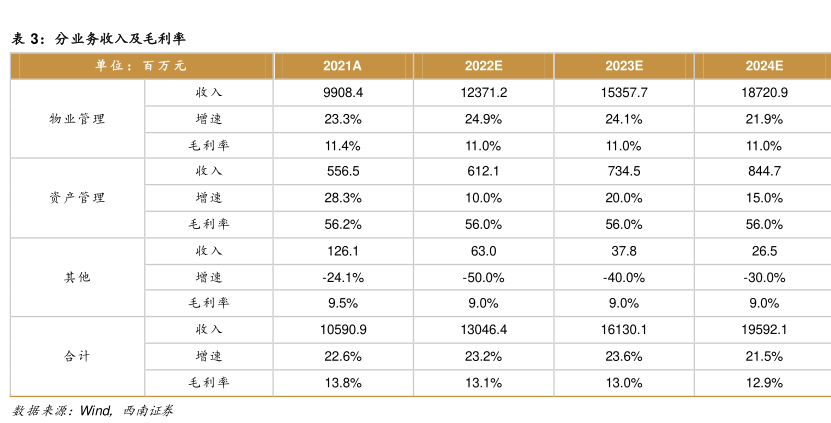The height and width of the screenshot is (423, 831).
Task: Select the -50.0% growth cell
Action: [483, 276]
